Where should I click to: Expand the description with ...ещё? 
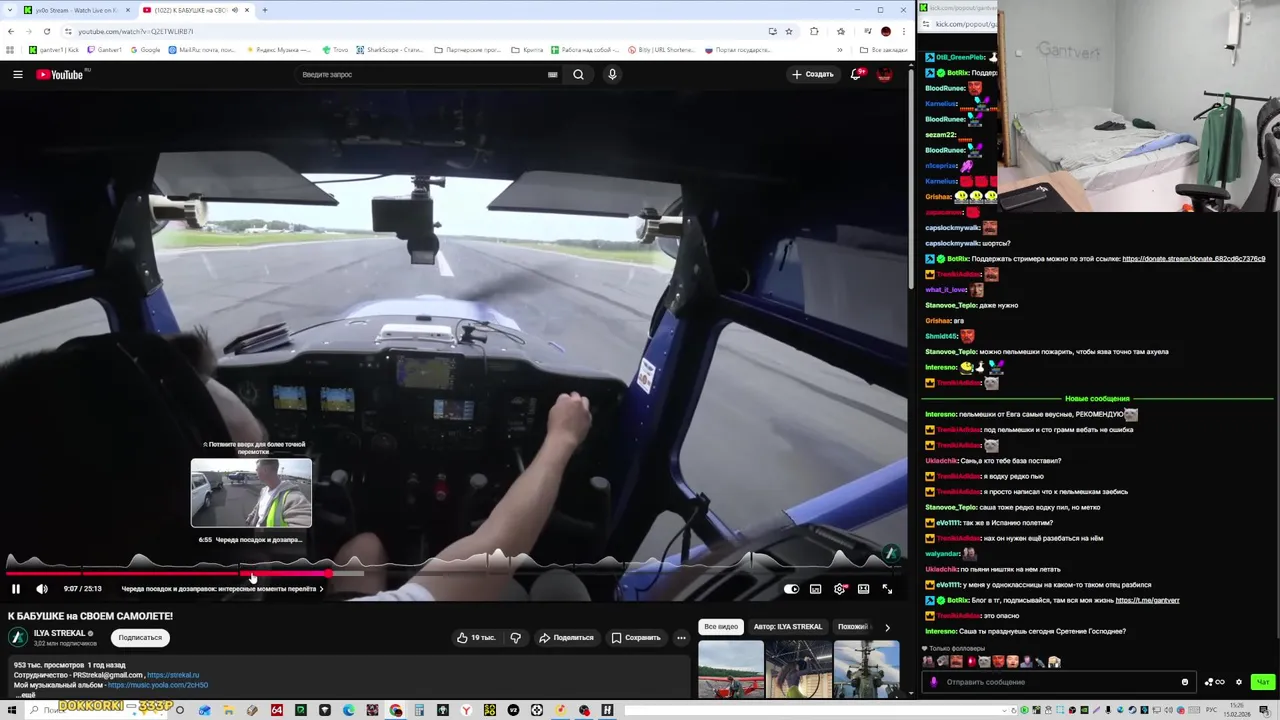pyautogui.click(x=25, y=695)
